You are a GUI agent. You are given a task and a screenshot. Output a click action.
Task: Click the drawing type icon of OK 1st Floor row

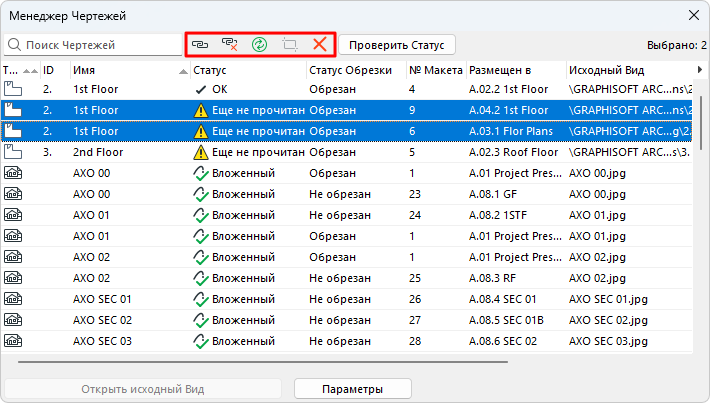[x=13, y=89]
